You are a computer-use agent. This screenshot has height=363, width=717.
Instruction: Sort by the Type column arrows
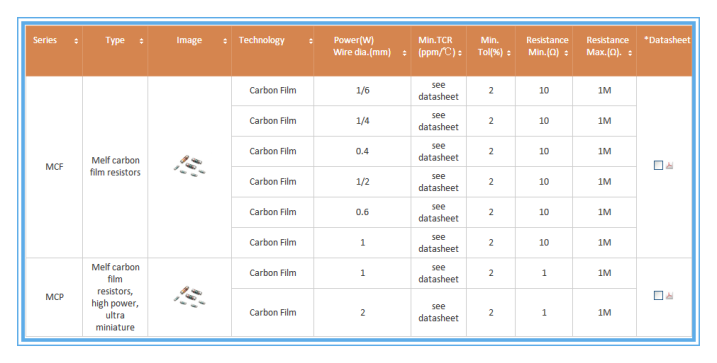point(141,41)
